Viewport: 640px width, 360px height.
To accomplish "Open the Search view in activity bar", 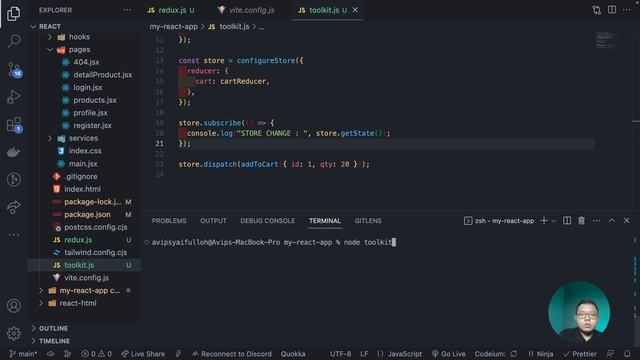I will click(x=14, y=40).
